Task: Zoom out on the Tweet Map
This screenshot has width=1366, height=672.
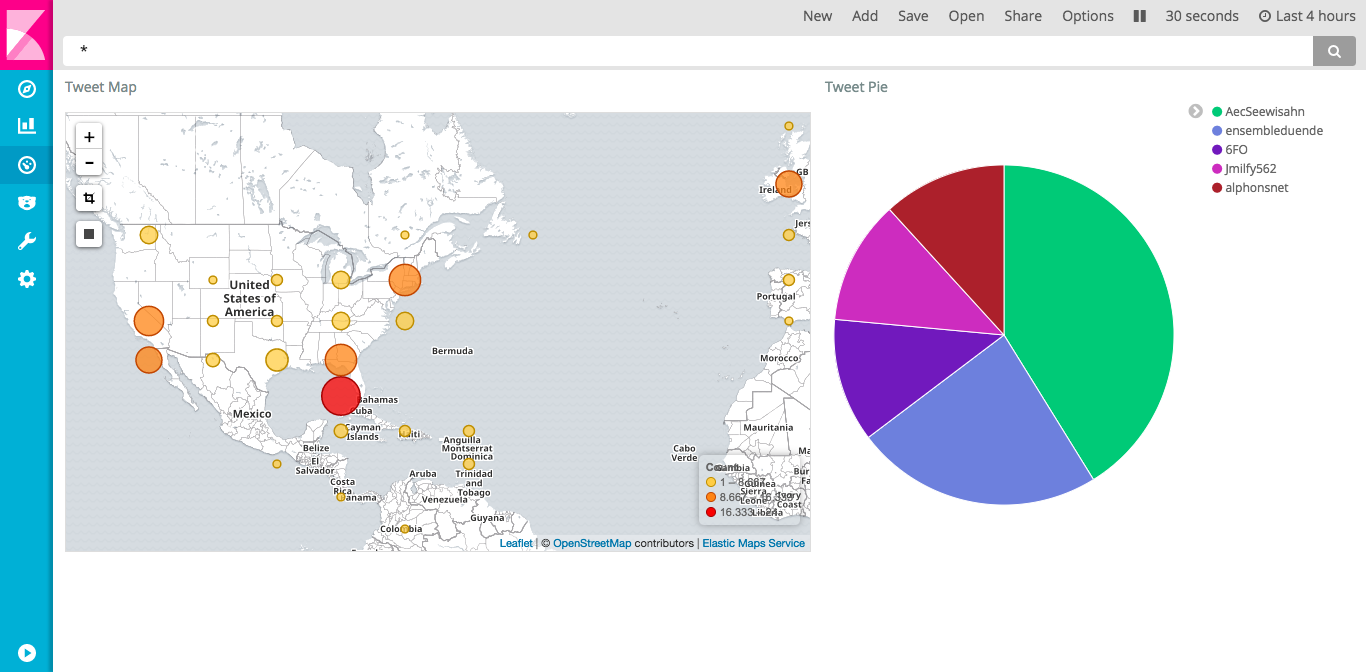Action: (x=89, y=162)
